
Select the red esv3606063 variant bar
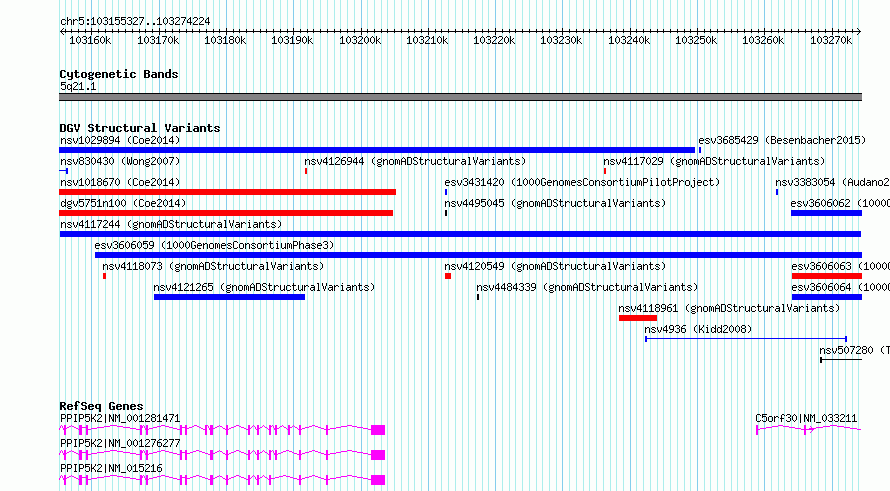pyautogui.click(x=827, y=276)
